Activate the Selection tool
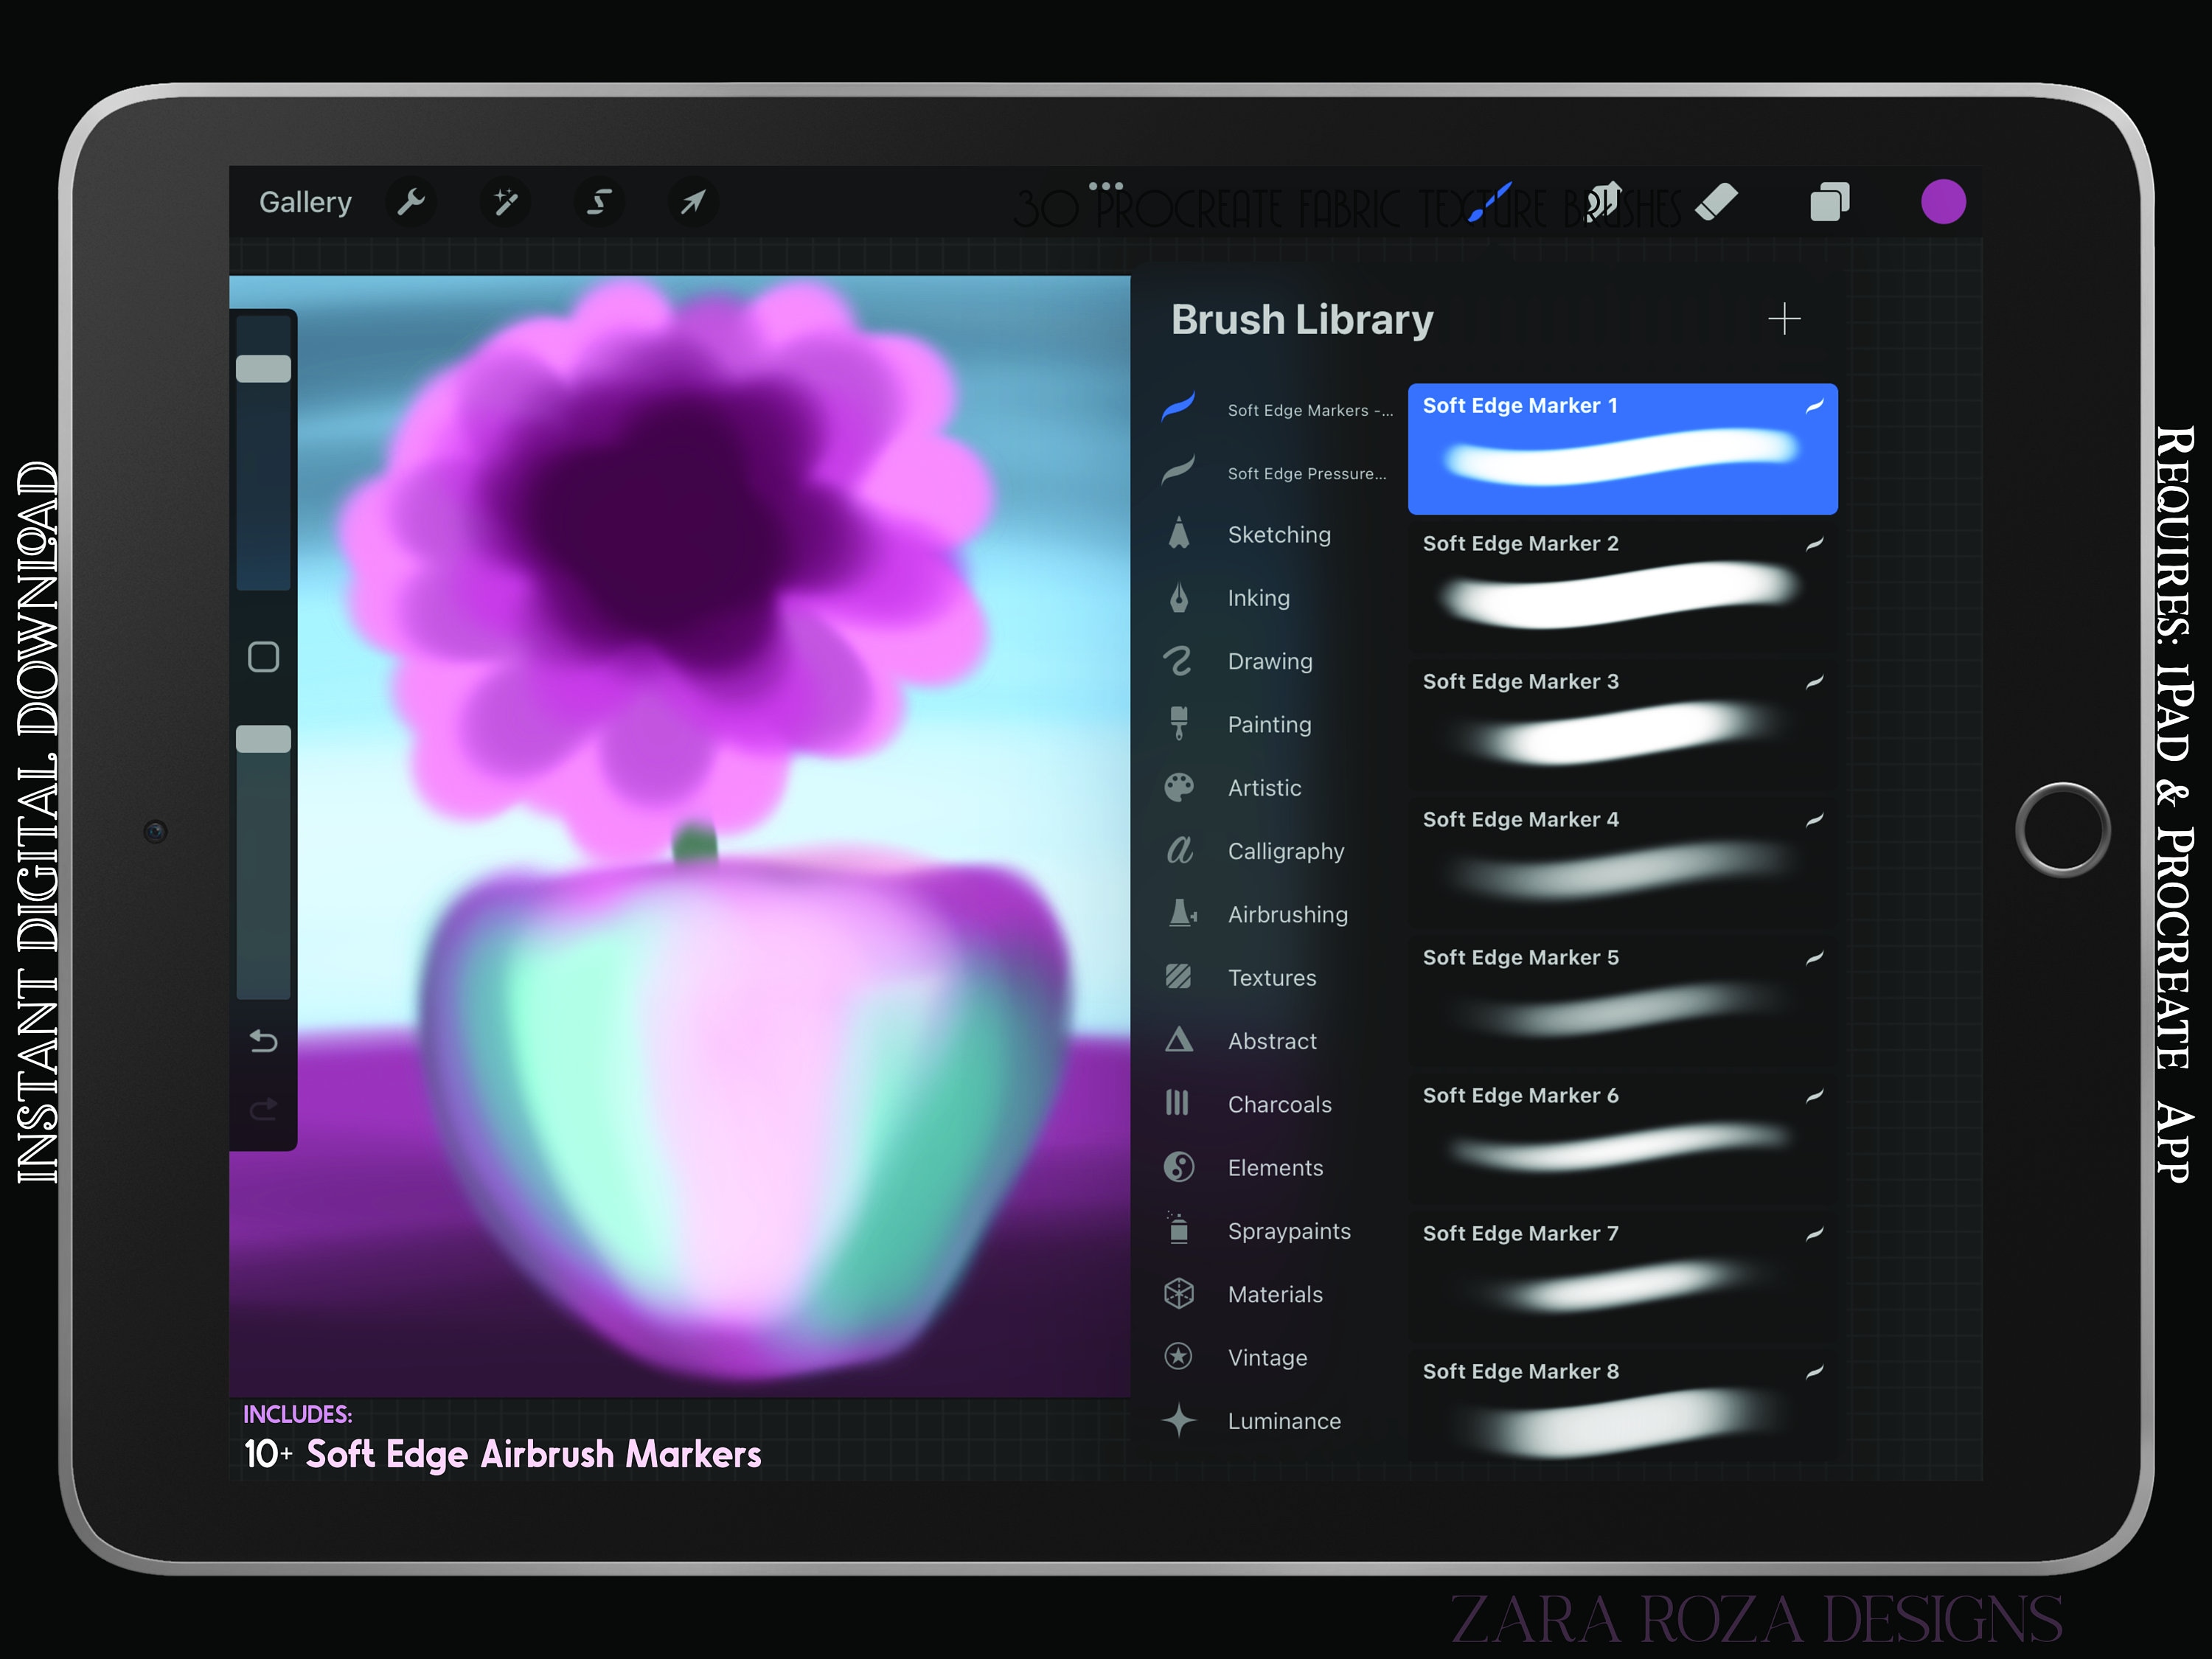This screenshot has width=2212, height=1659. pyautogui.click(x=598, y=202)
